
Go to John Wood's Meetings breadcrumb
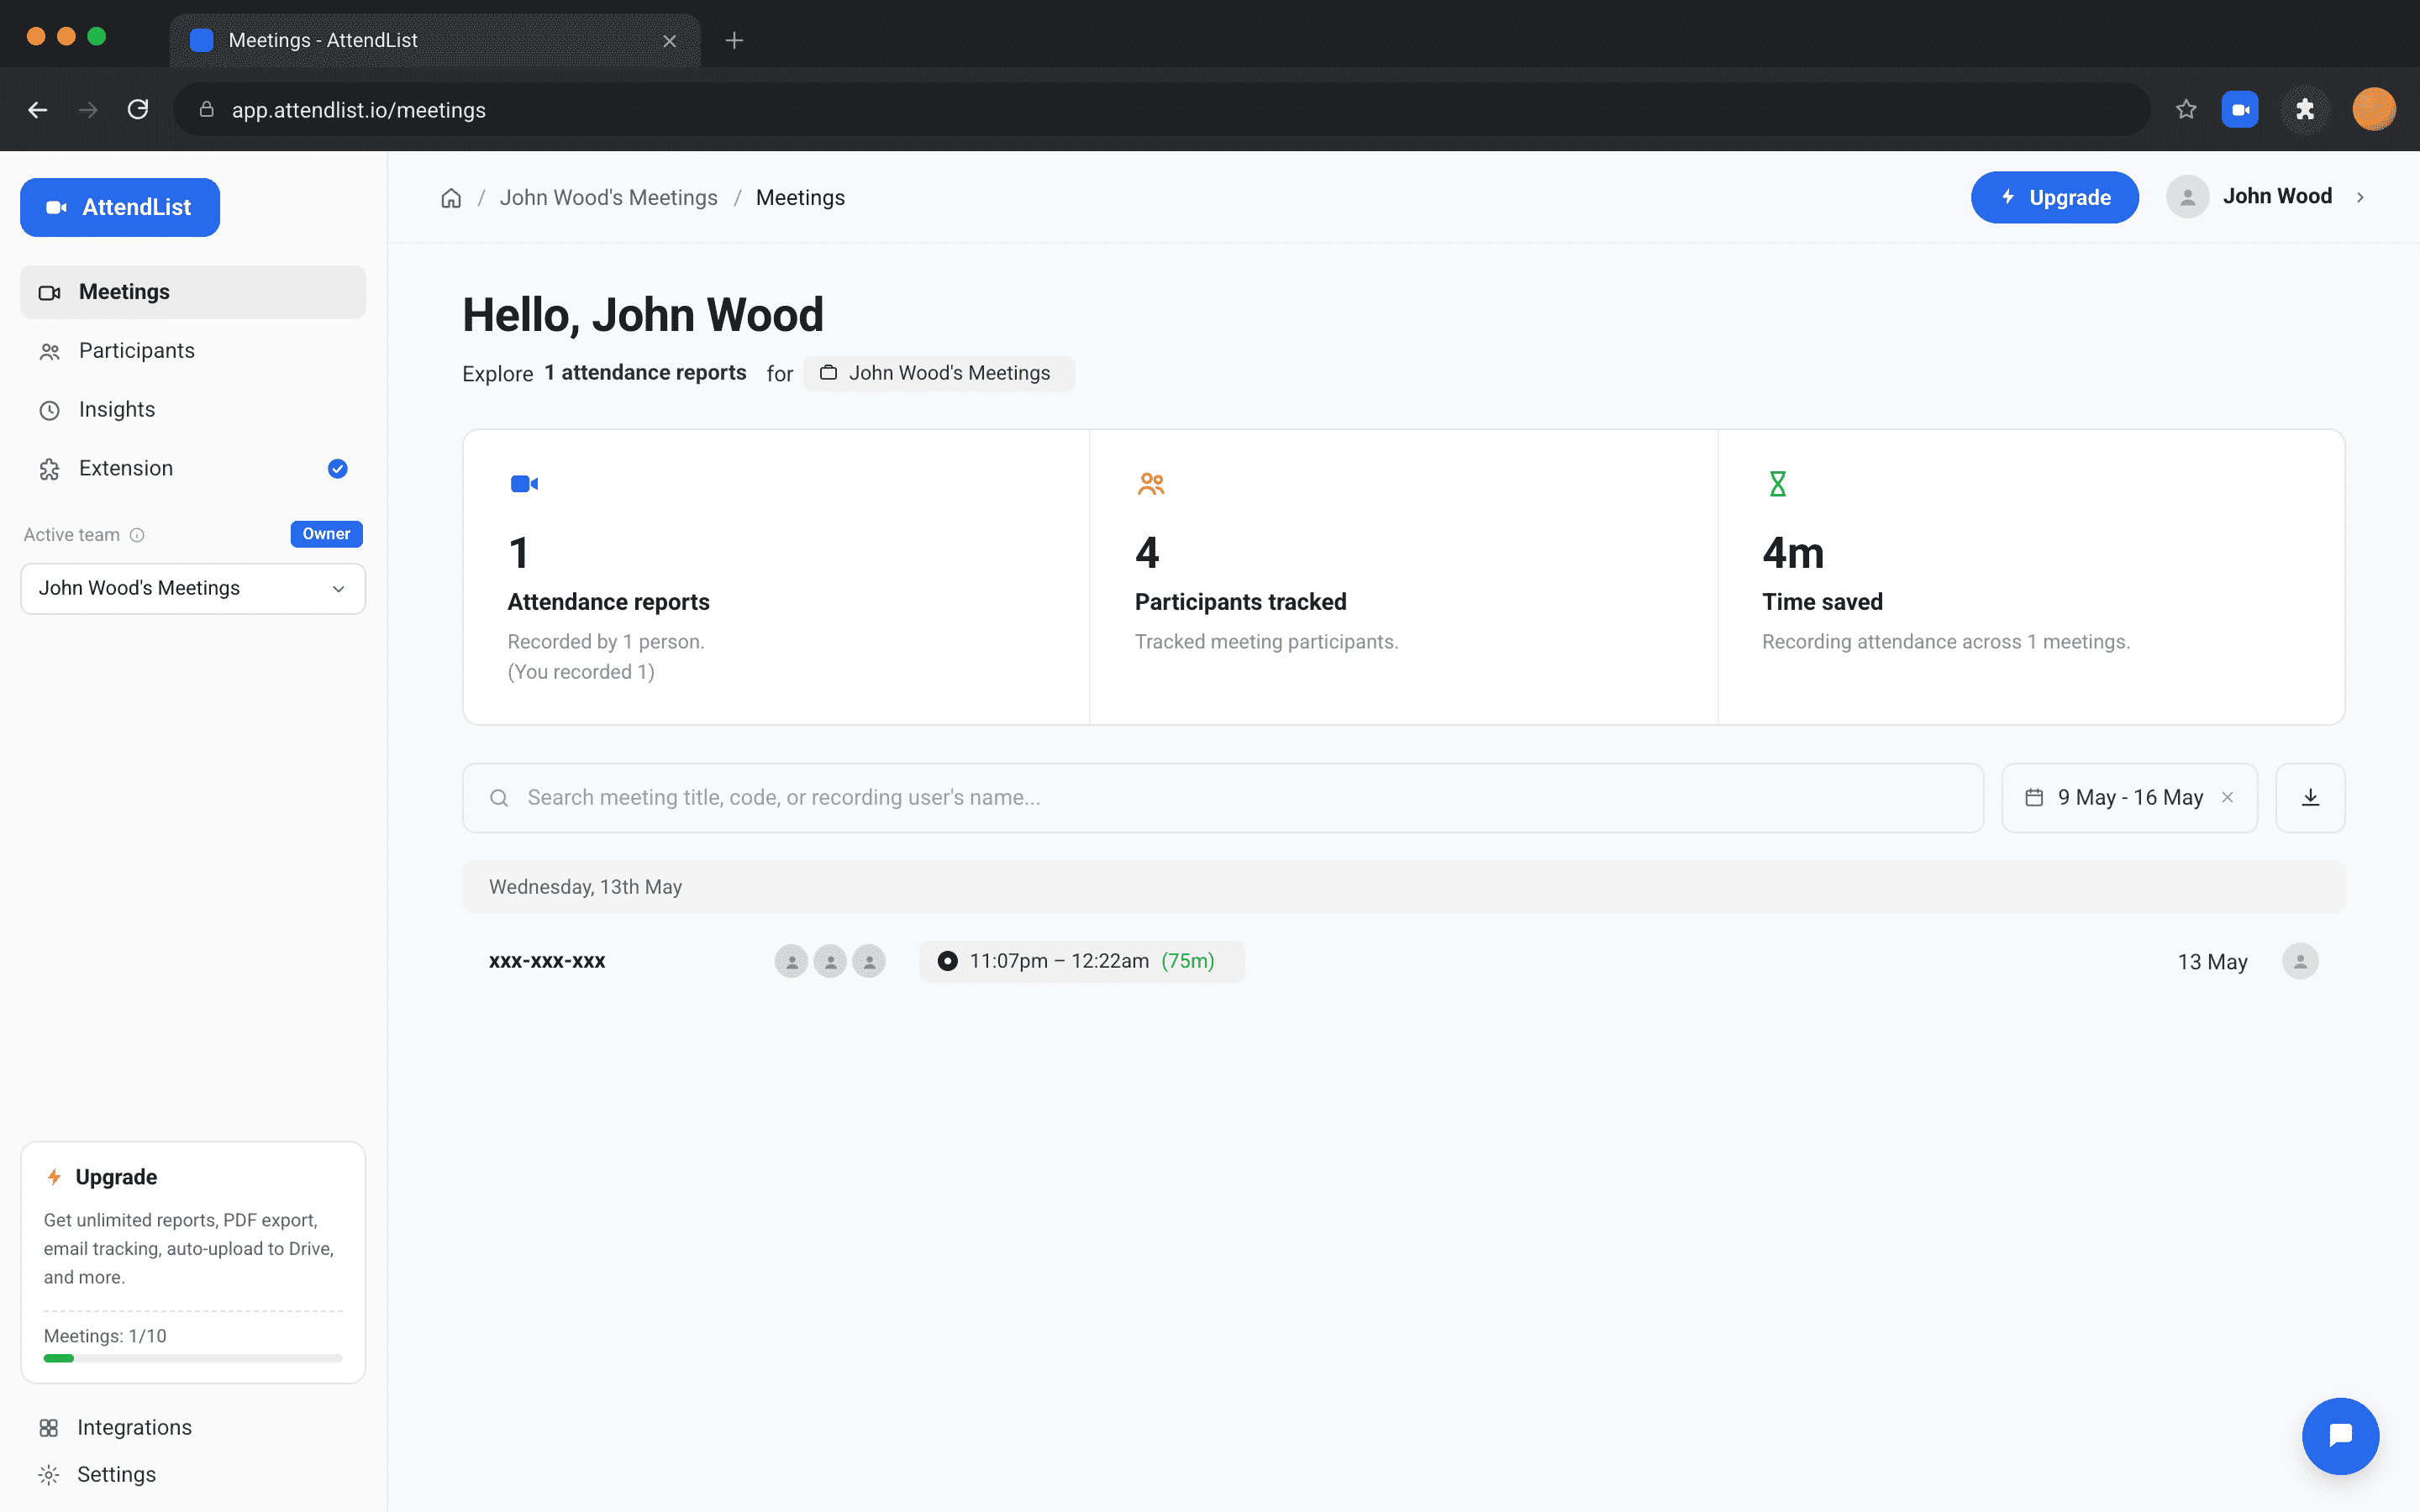608,198
